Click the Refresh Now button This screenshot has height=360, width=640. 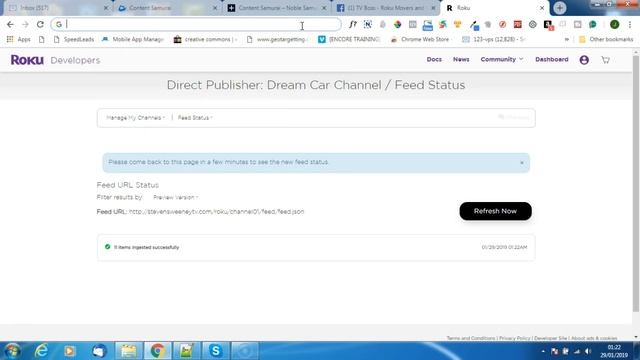pyautogui.click(x=495, y=211)
